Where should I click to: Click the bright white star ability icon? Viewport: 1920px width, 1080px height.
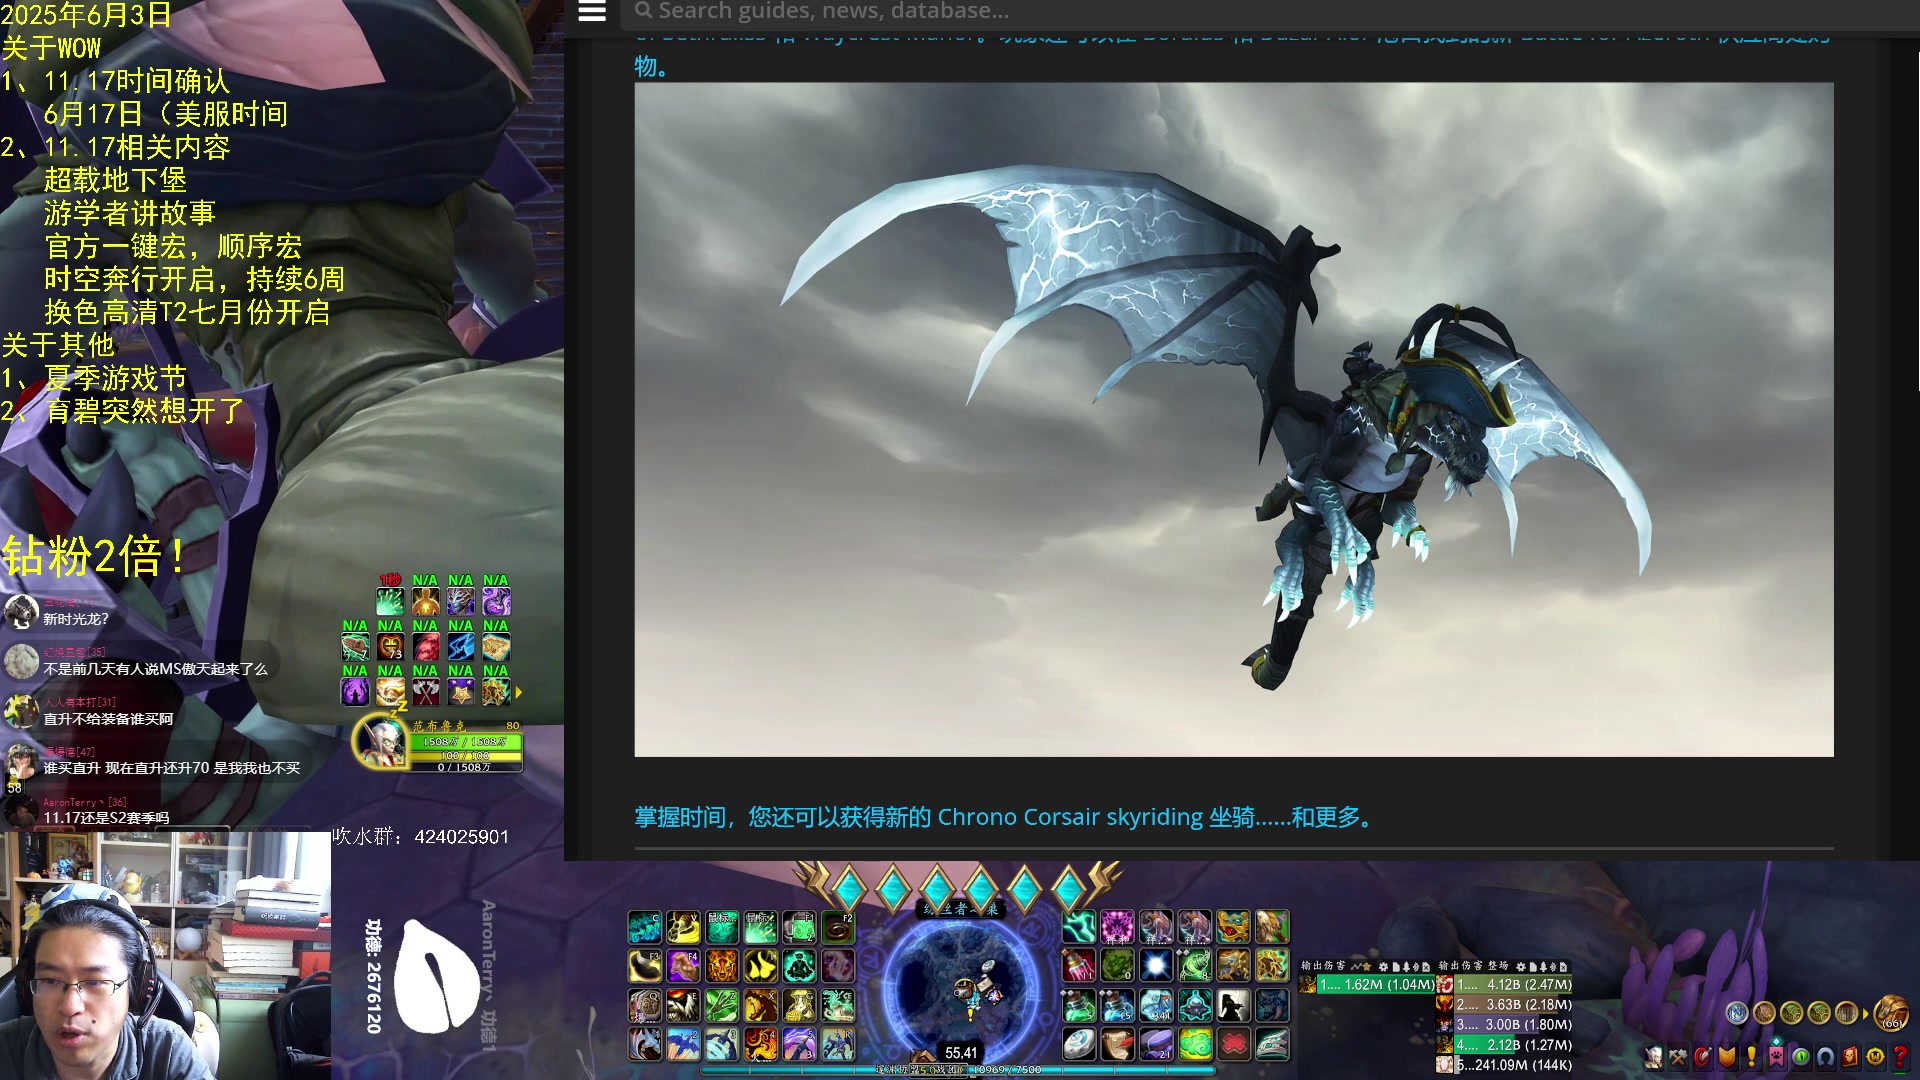coord(1156,966)
